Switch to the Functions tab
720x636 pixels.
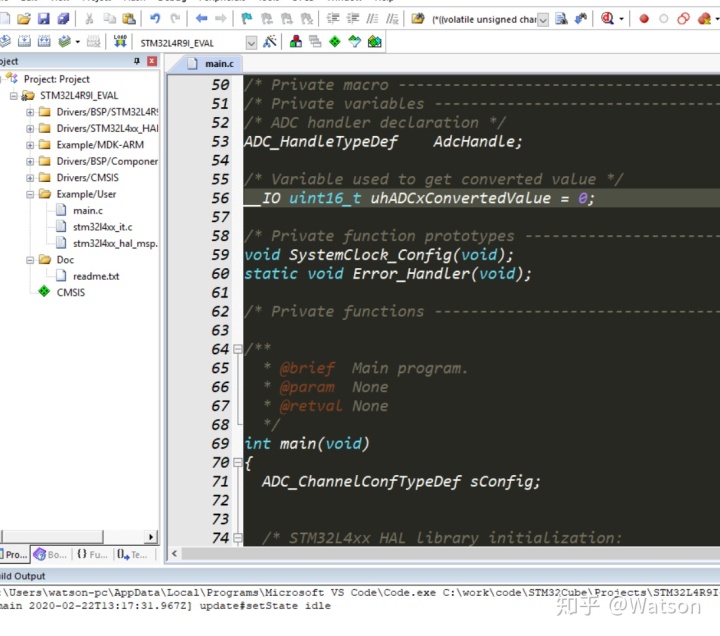click(x=92, y=554)
